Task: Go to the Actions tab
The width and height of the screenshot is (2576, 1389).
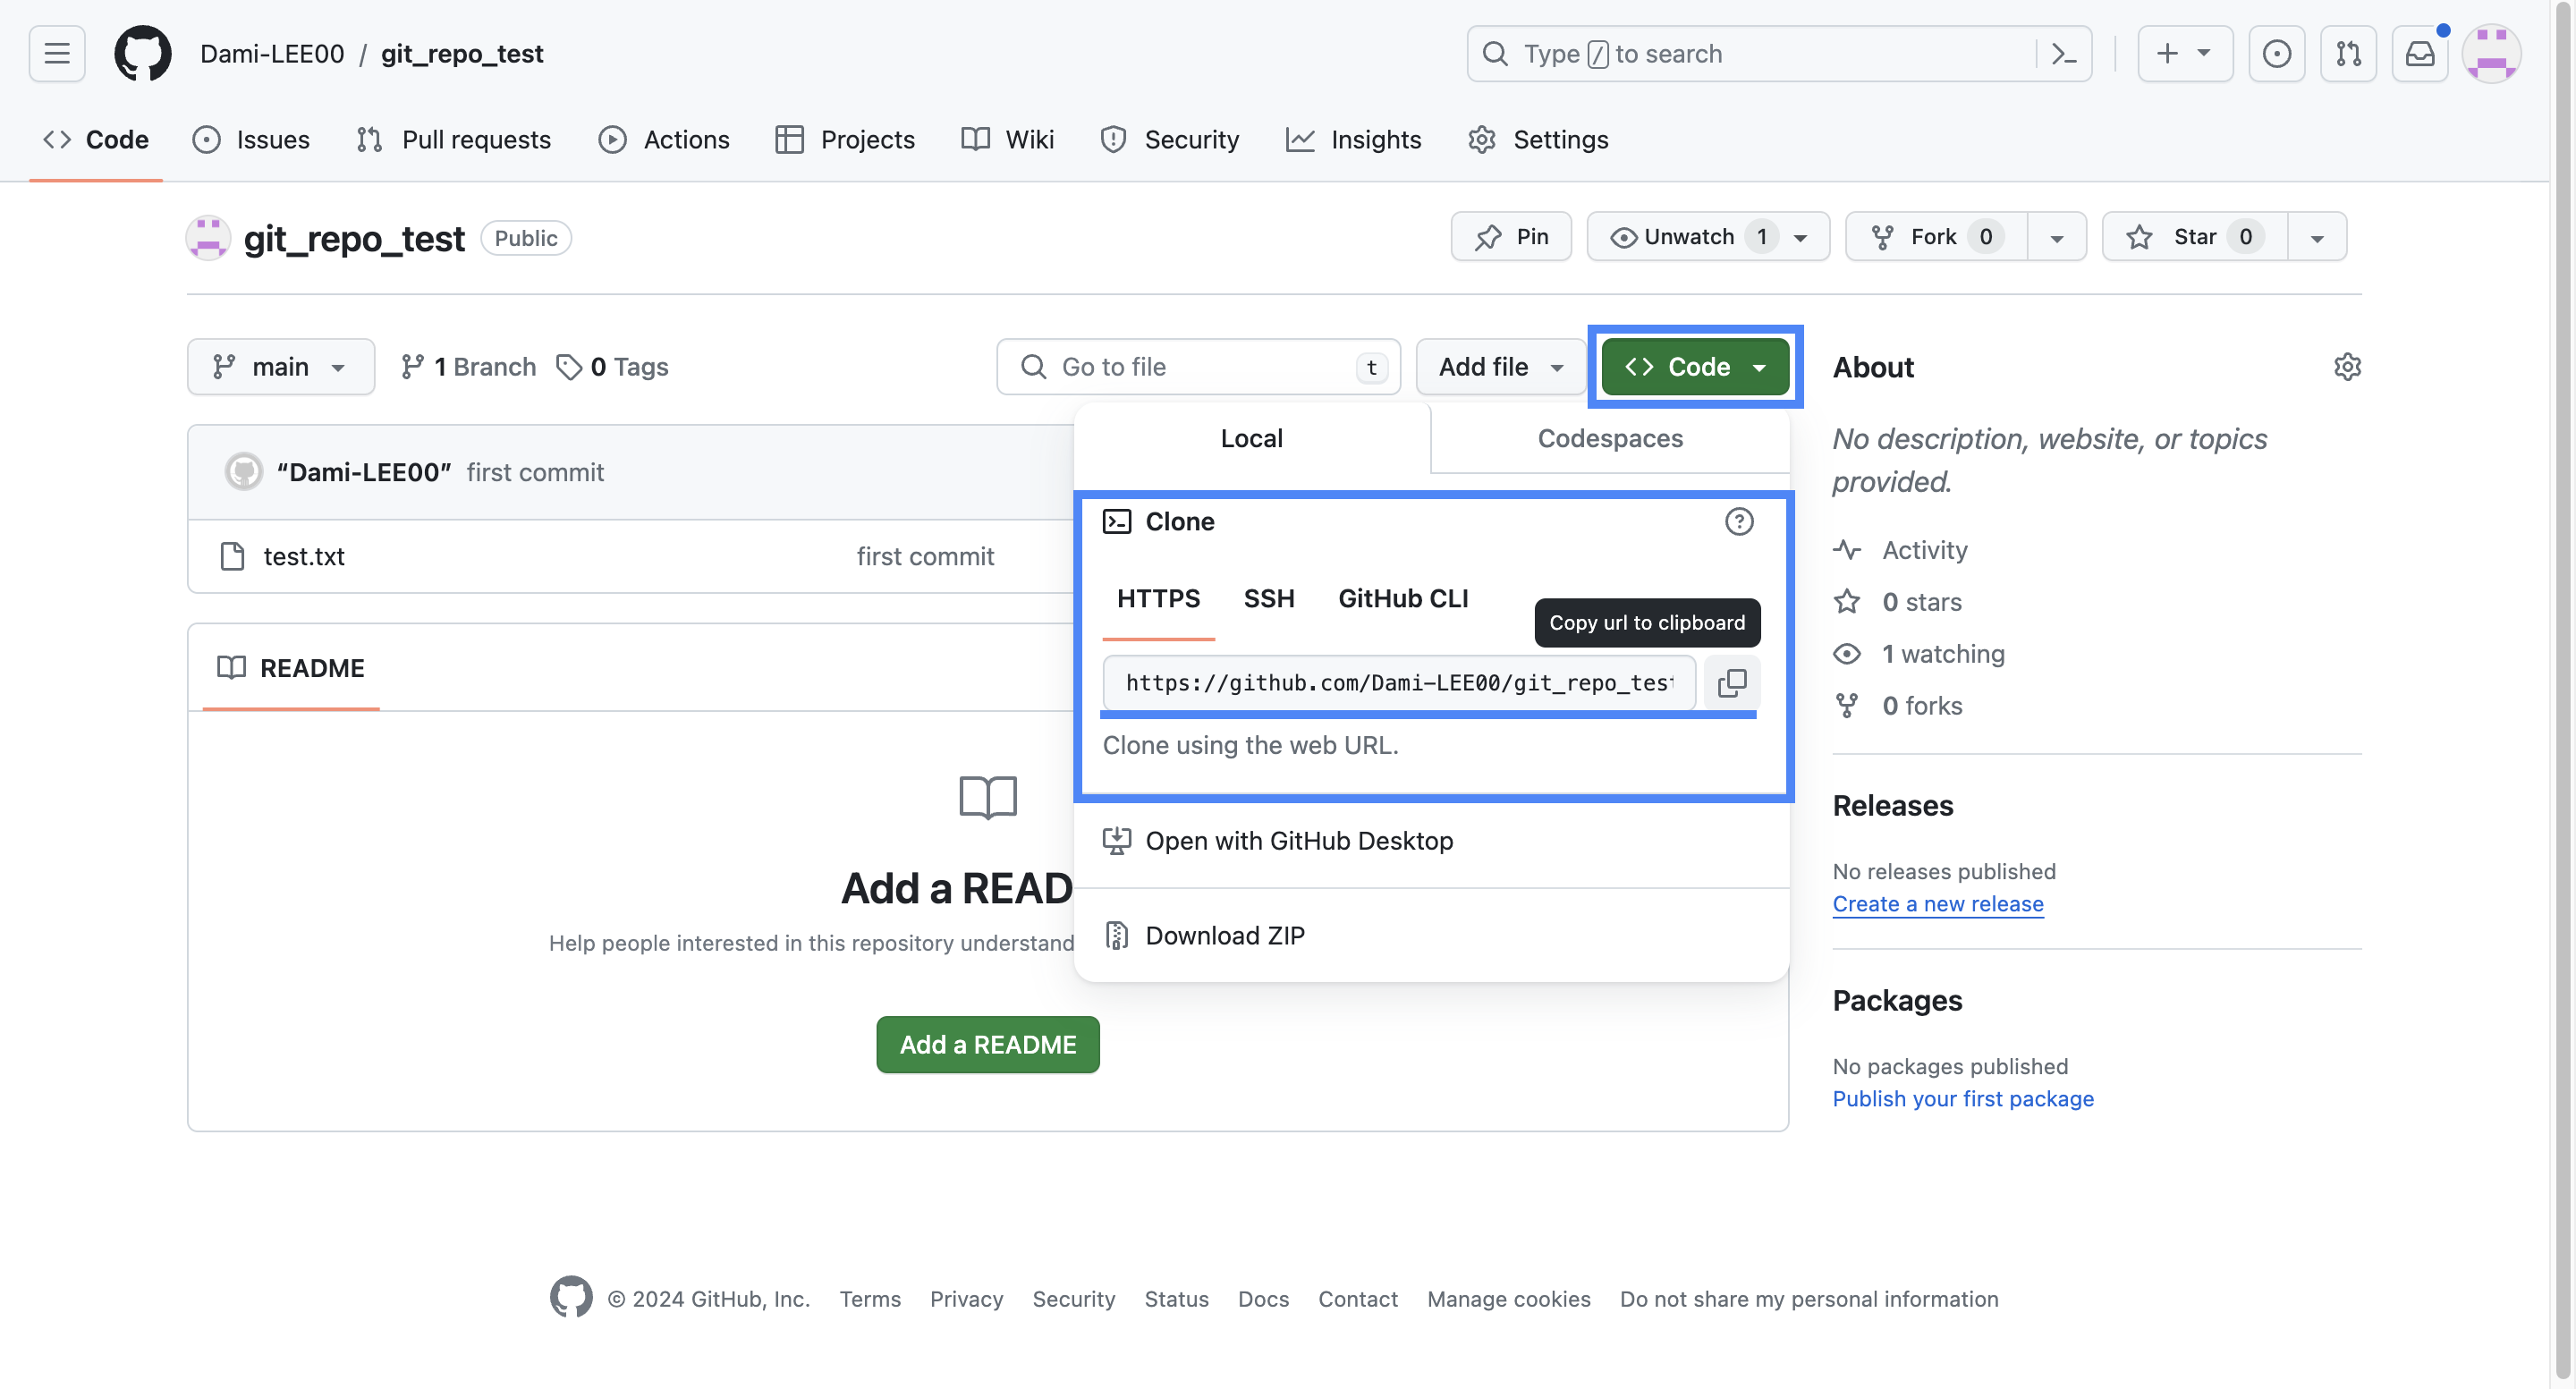Action: click(x=664, y=139)
